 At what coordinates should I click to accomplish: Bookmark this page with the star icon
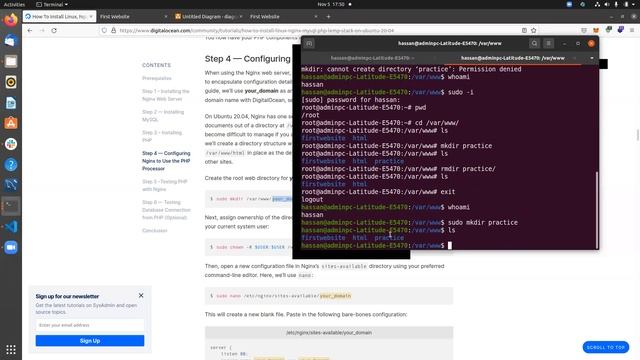pos(533,30)
